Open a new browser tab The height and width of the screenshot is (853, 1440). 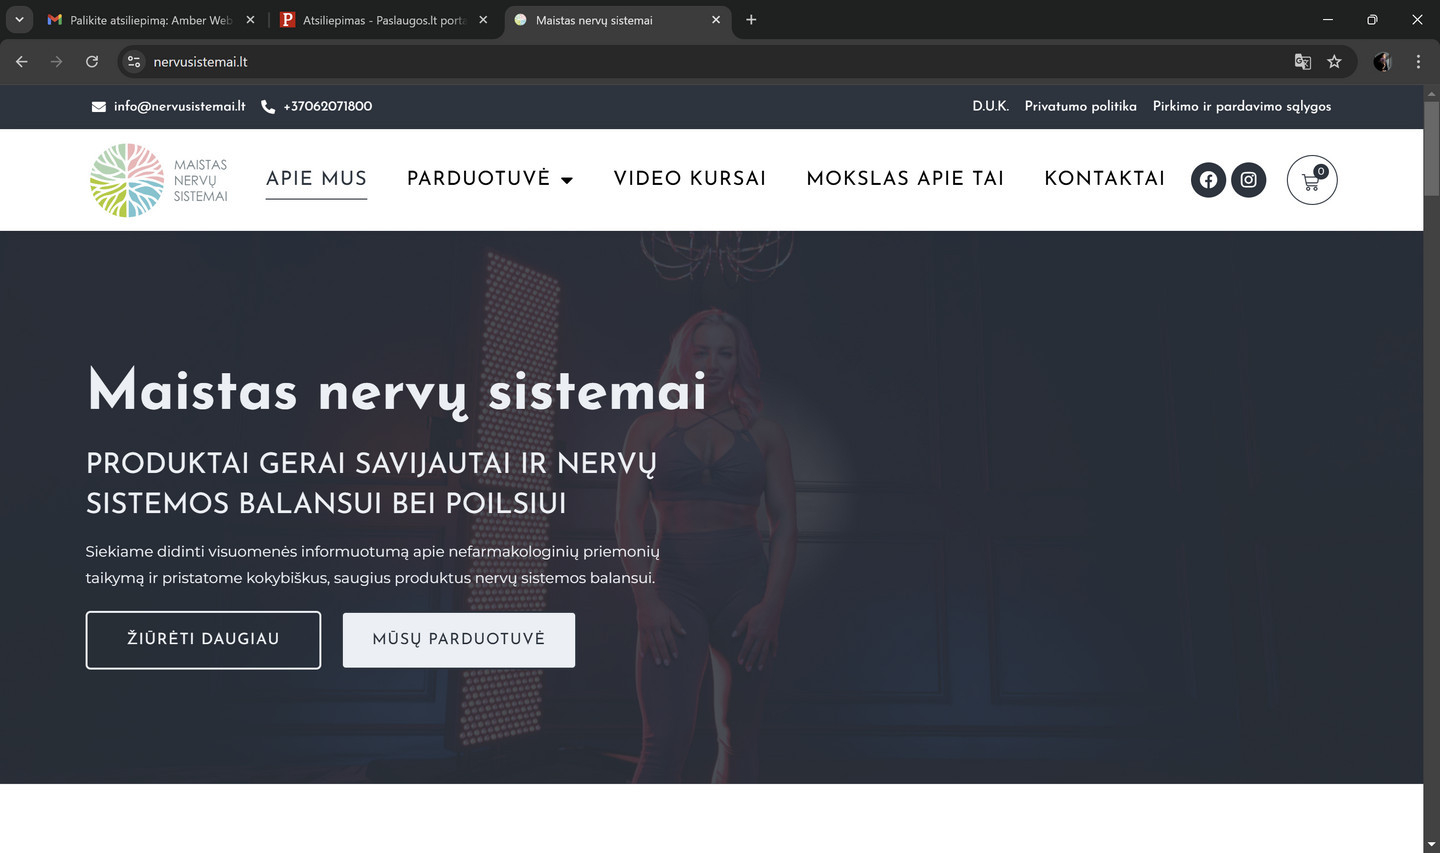point(751,20)
